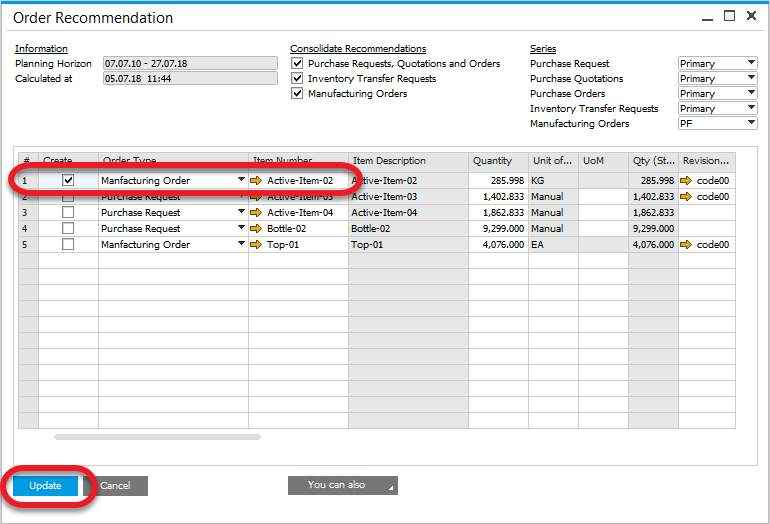Open the link arrow for Active-Item-04
Viewport: 770px width, 524px height.
click(x=256, y=213)
